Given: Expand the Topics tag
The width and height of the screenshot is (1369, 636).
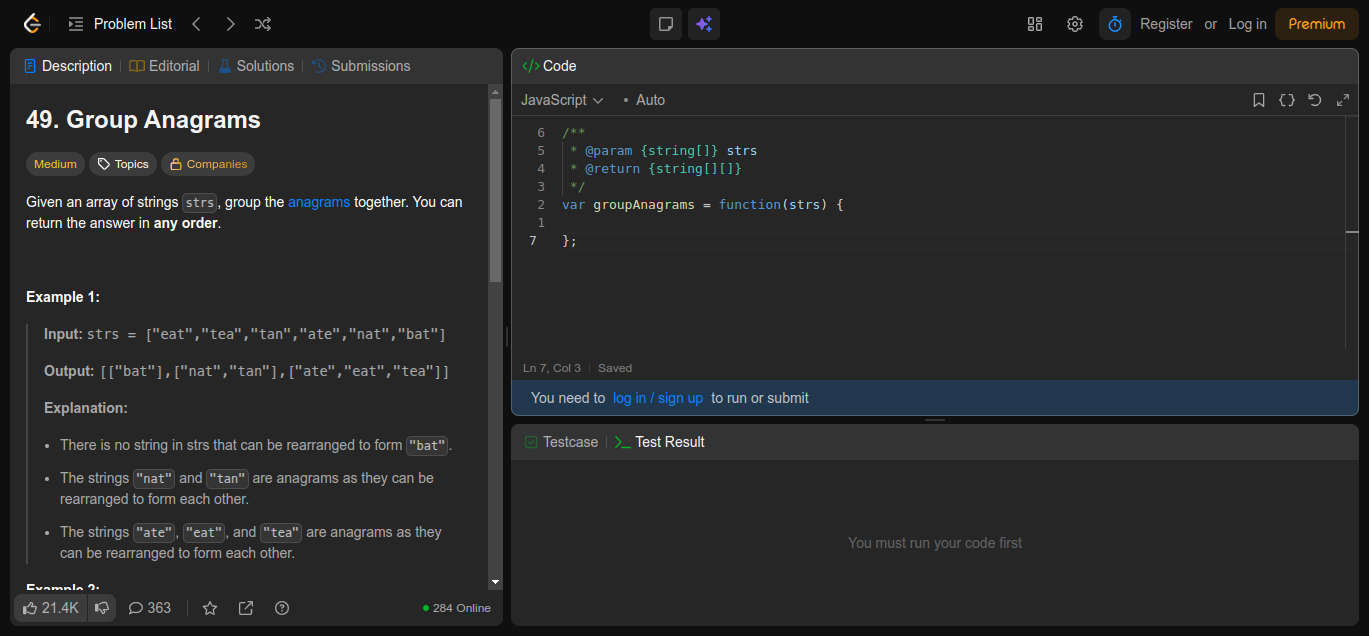Looking at the screenshot, I should [x=122, y=164].
